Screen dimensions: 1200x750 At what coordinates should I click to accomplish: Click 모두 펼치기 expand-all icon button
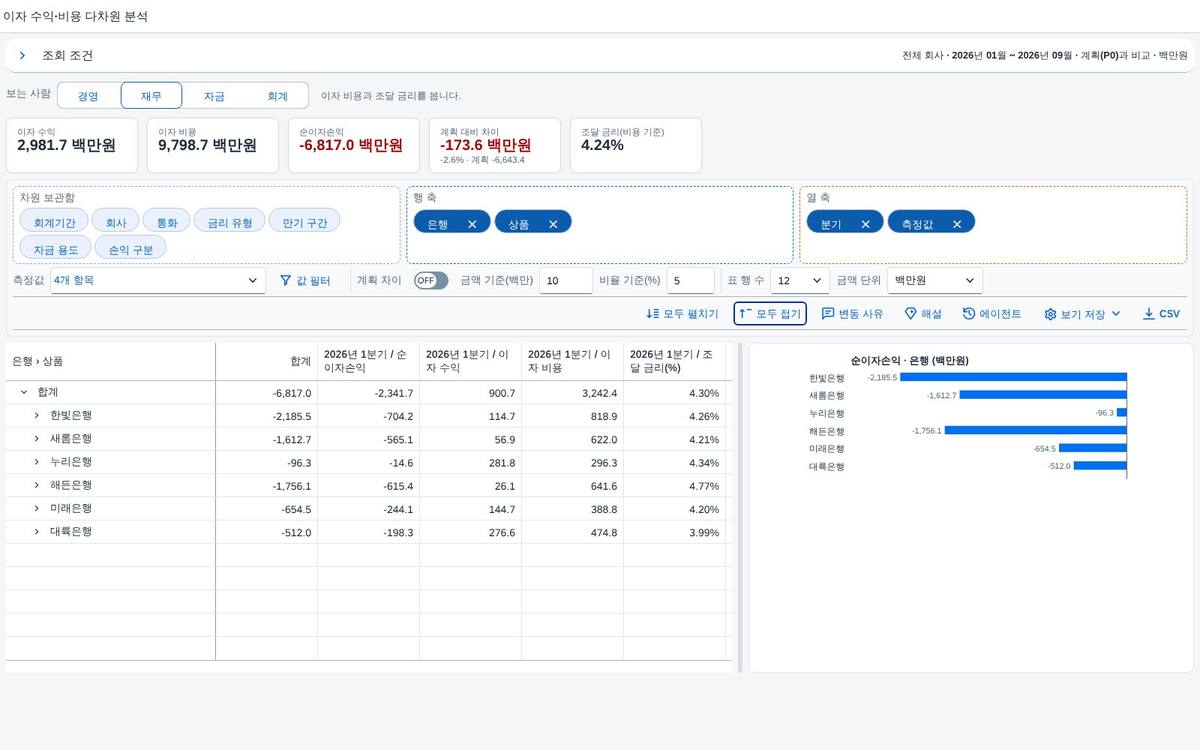tap(682, 314)
